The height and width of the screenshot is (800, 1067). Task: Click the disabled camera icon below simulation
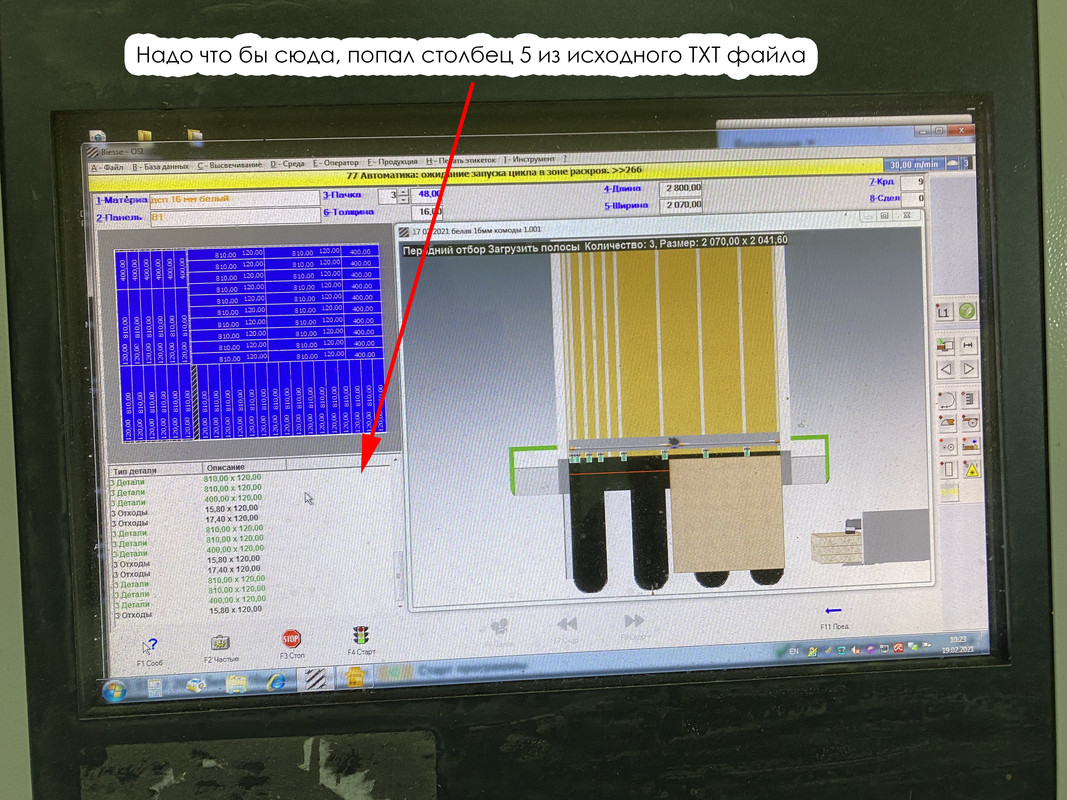tap(499, 627)
